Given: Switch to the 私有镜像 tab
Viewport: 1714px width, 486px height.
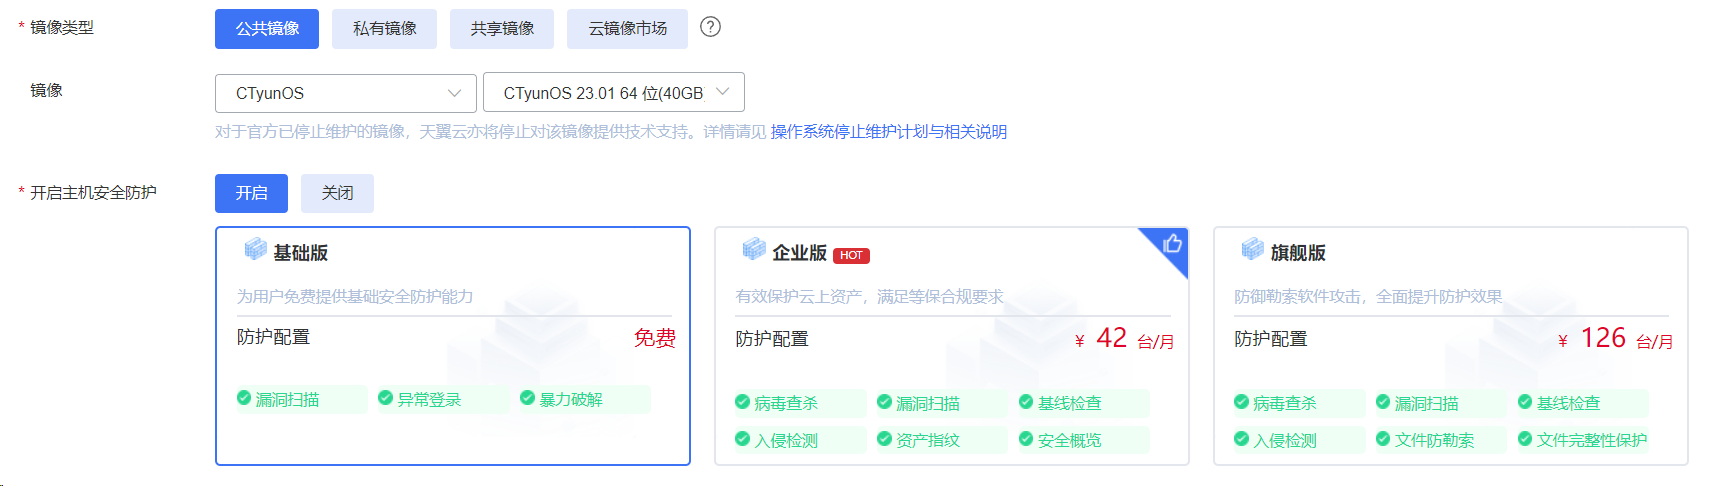Looking at the screenshot, I should [384, 29].
